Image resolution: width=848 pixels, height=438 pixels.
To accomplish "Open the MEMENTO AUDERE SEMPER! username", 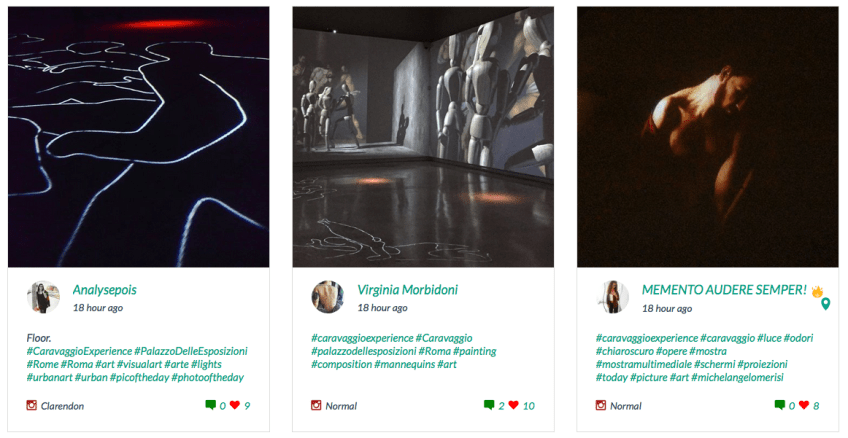I will coord(724,290).
